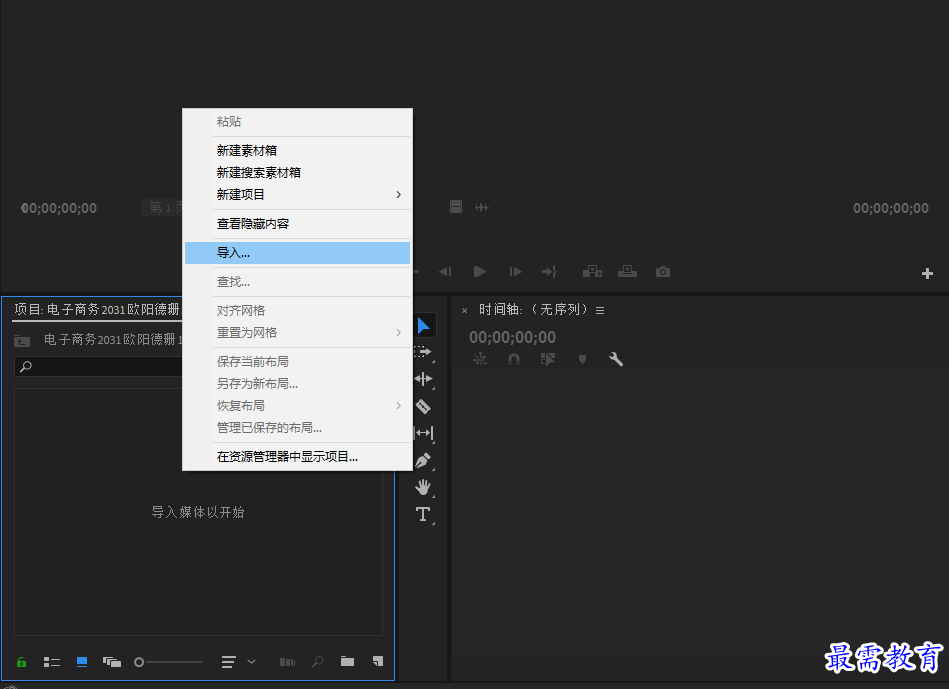Click the 导入媒体以开始 placeholder text
This screenshot has height=689, width=949.
coord(197,512)
